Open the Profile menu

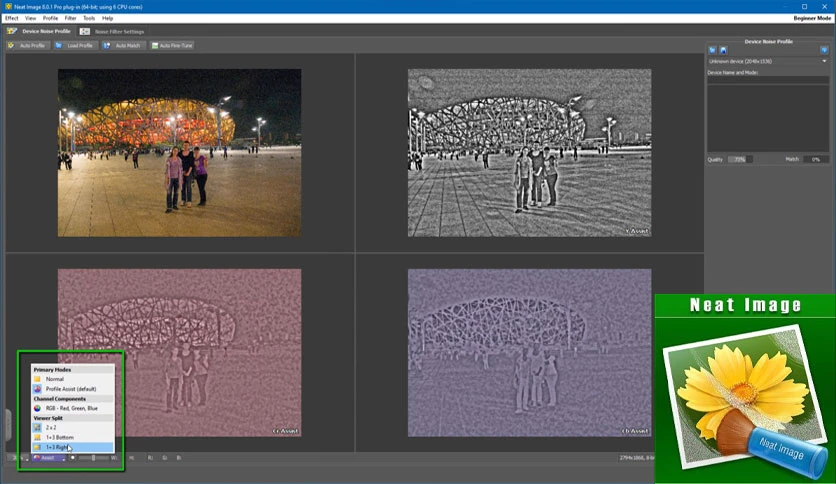[x=50, y=18]
